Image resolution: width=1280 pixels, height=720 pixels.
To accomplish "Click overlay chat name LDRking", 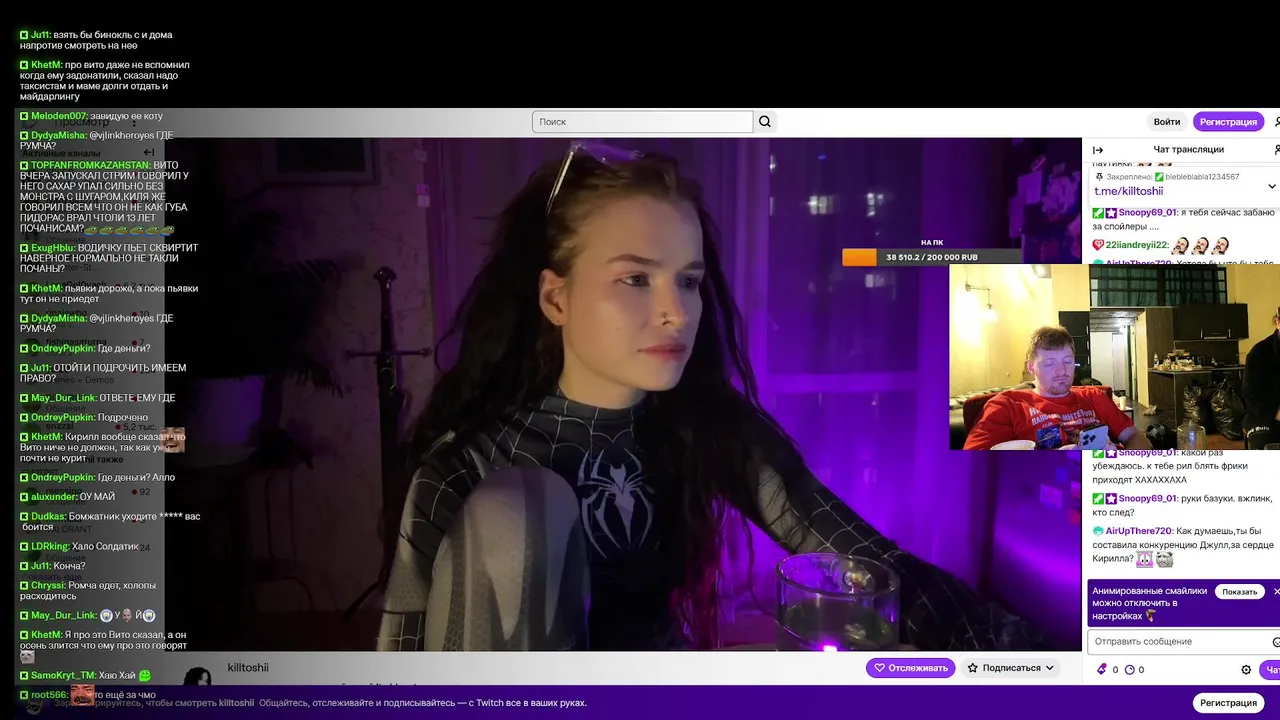I will point(50,547).
